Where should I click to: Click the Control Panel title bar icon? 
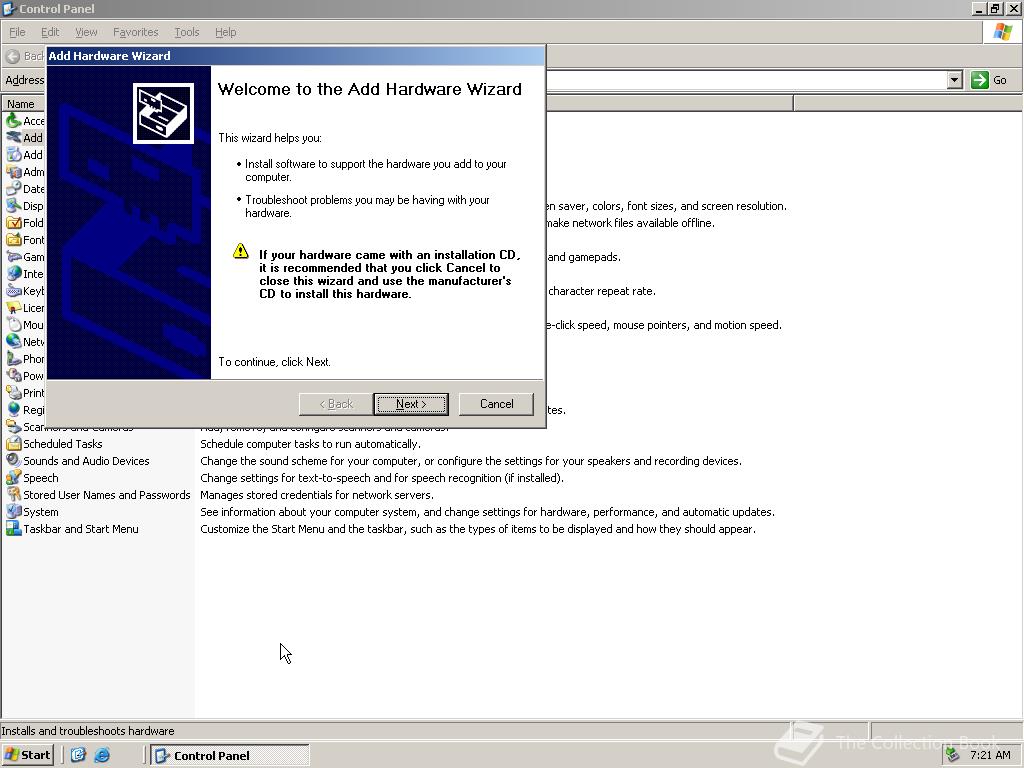point(9,8)
